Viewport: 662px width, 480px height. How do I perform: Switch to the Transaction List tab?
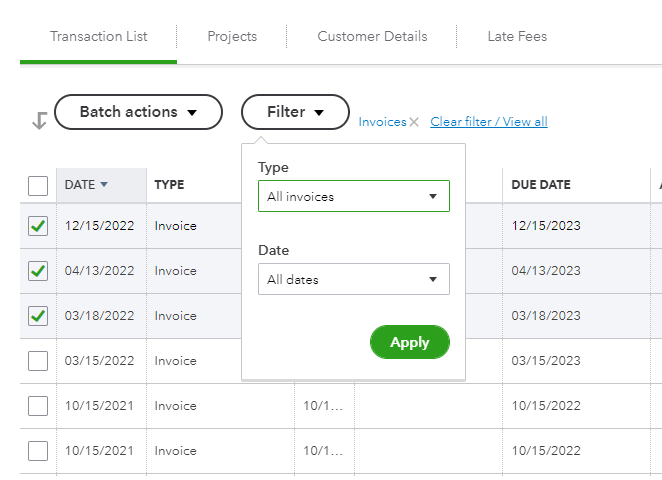click(x=98, y=37)
